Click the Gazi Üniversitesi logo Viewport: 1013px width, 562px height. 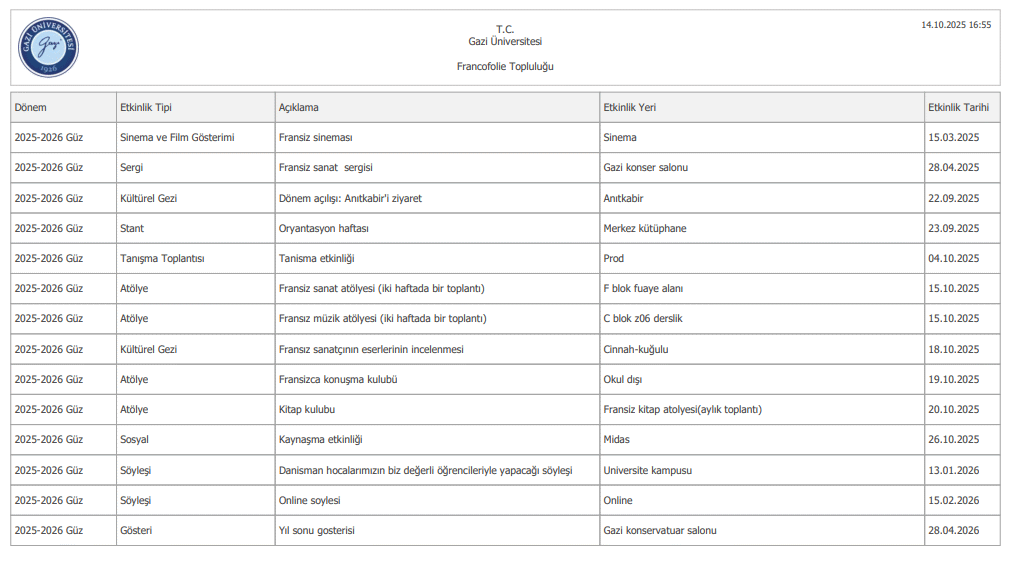pyautogui.click(x=48, y=47)
